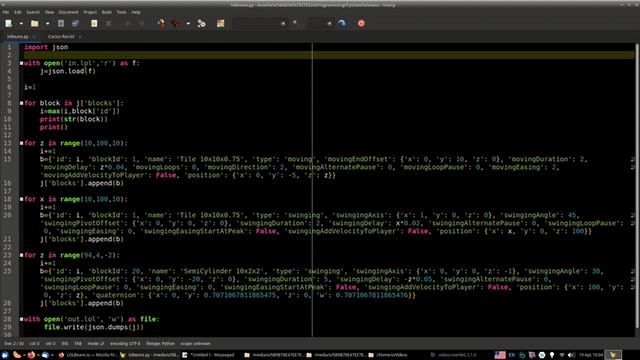The height and width of the screenshot is (360, 640).
Task: Click the US flag keyboard layout indicator
Action: coord(500,355)
